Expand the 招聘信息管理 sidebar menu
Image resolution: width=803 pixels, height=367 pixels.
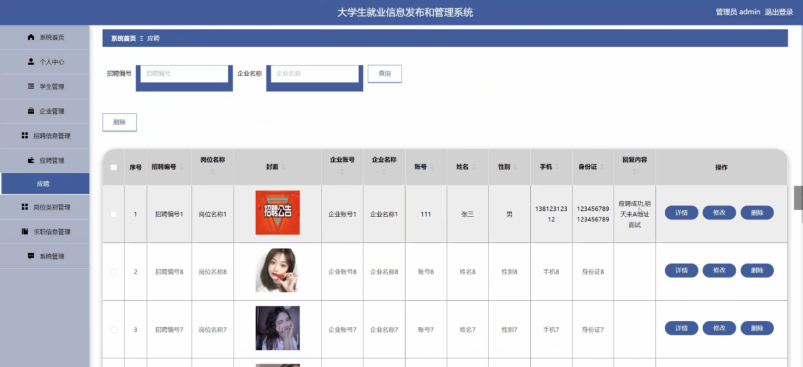pos(45,136)
